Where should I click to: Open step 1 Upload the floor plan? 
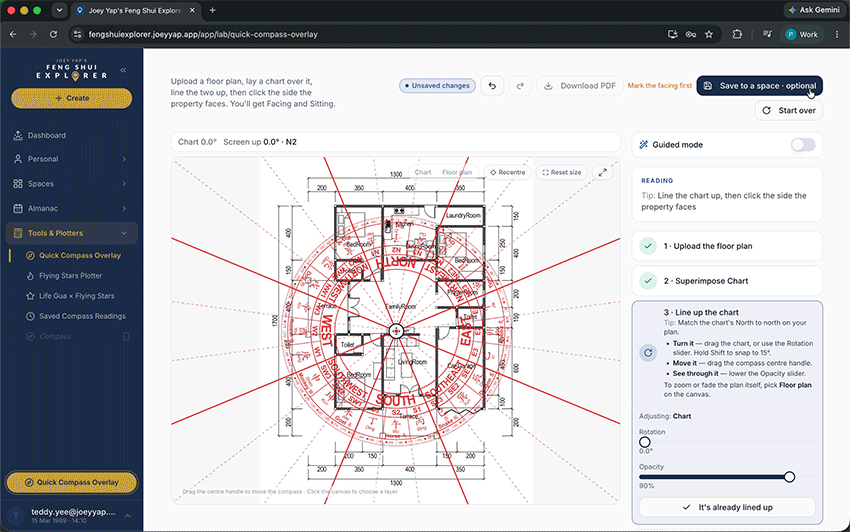(x=727, y=246)
